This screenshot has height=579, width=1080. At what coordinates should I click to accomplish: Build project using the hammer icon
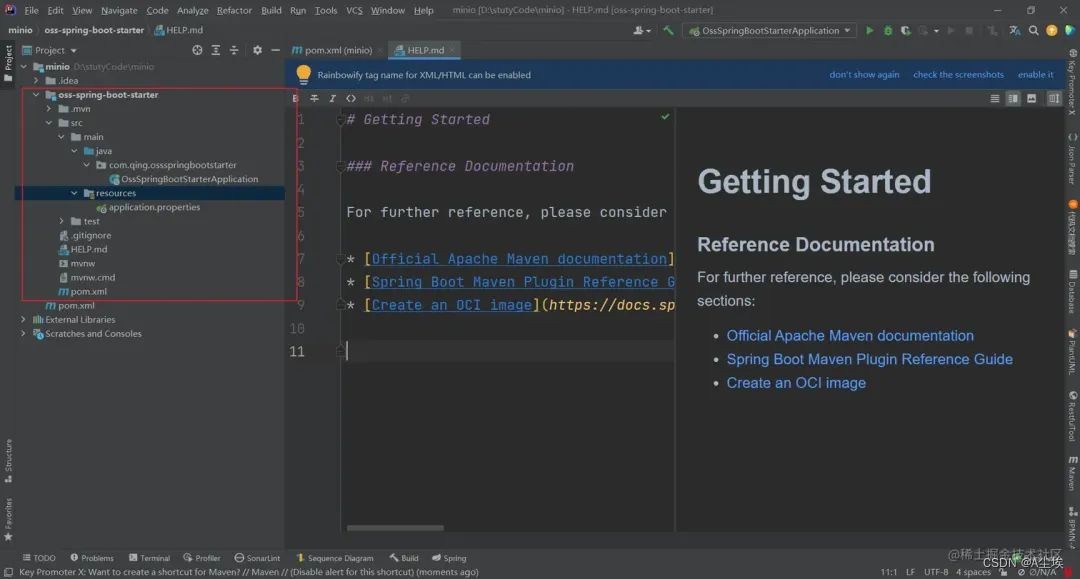coord(668,31)
